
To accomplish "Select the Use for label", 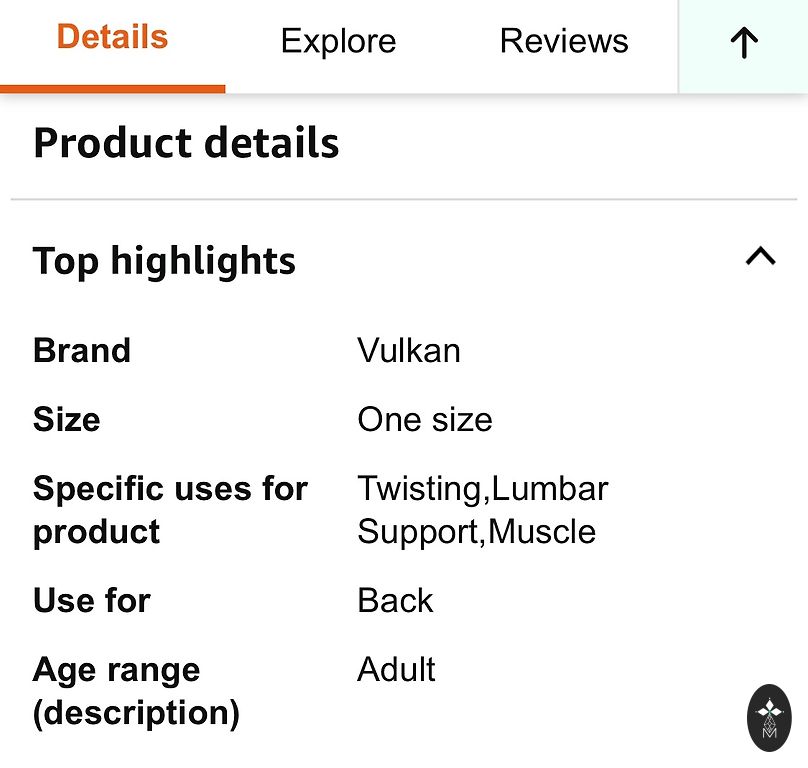I will (92, 600).
